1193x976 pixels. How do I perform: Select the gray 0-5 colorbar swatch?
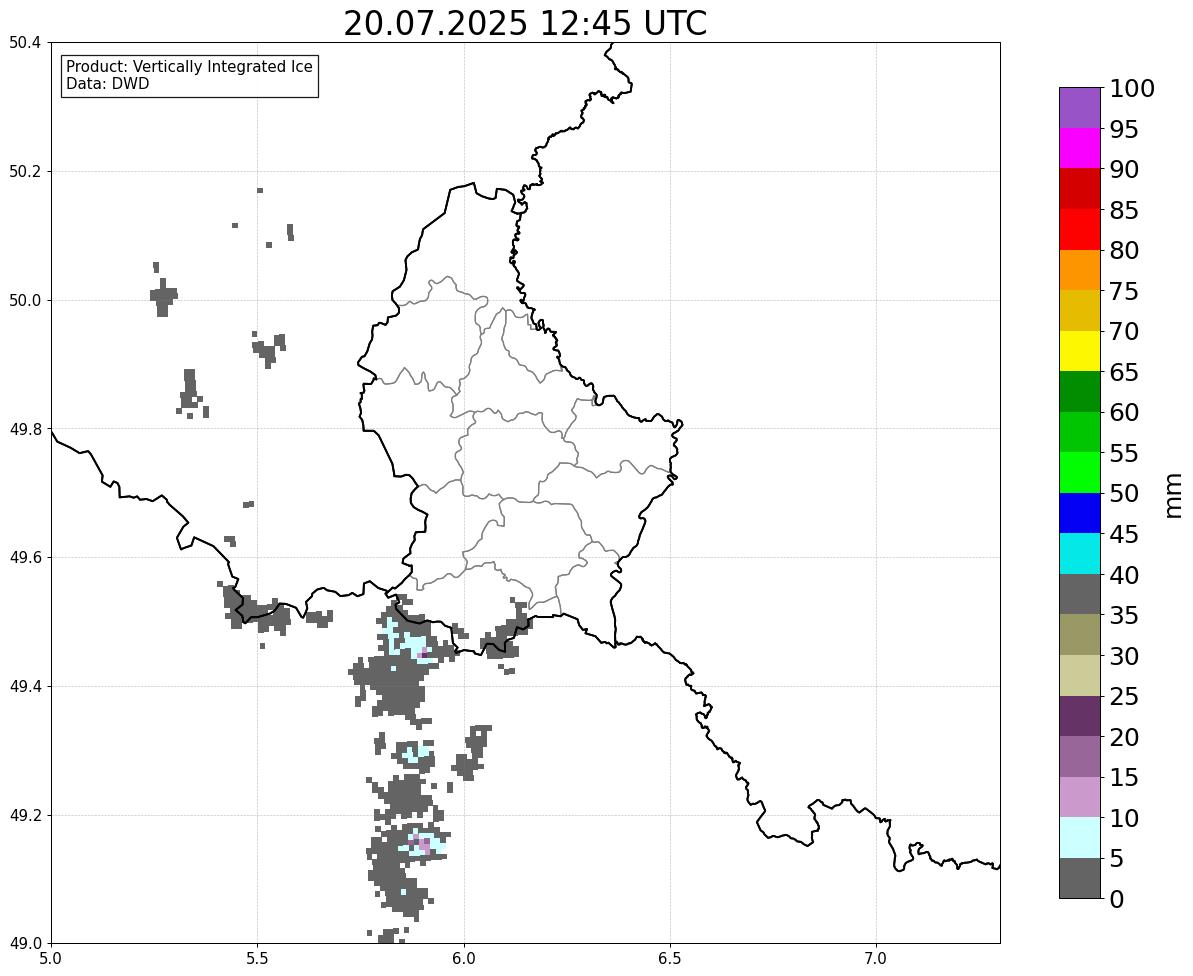[x=1080, y=879]
